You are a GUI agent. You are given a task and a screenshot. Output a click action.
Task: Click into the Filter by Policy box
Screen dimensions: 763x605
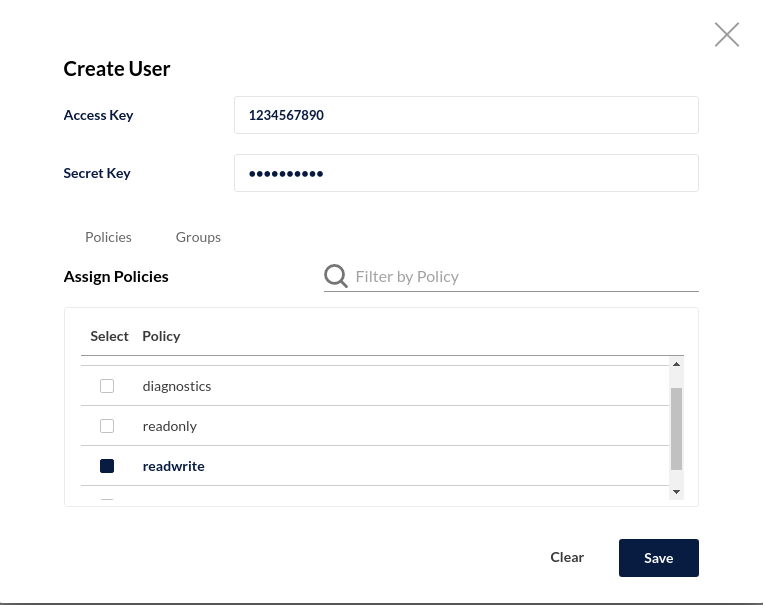pyautogui.click(x=527, y=276)
